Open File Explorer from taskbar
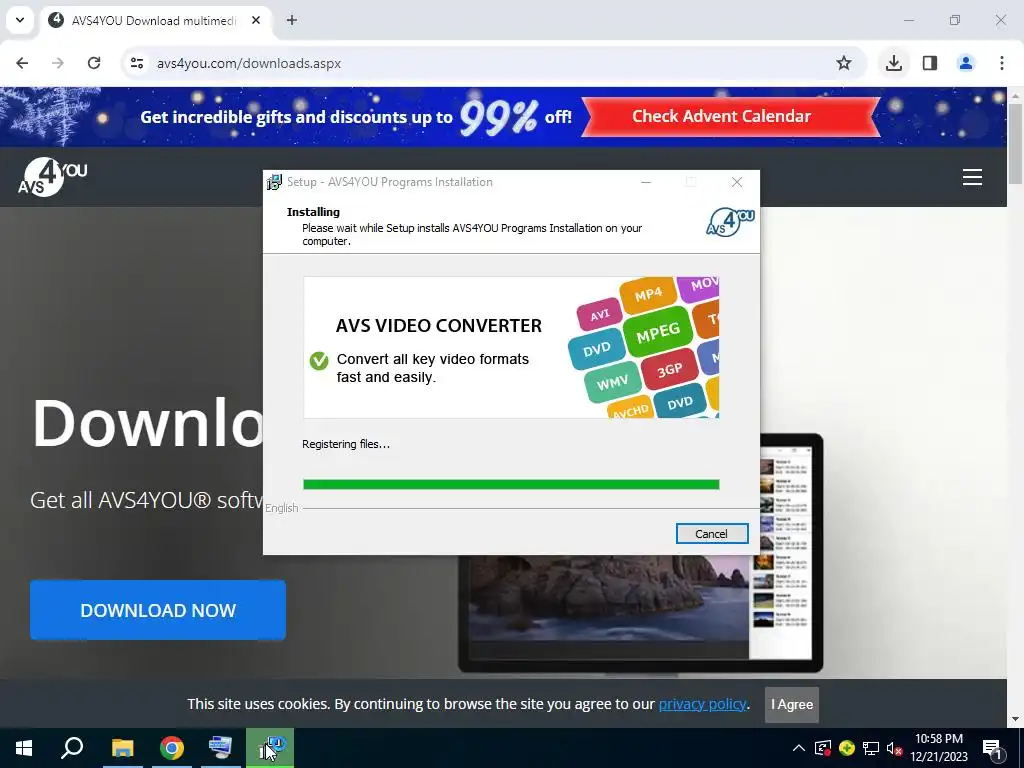Viewport: 1024px width, 768px height. coord(122,748)
